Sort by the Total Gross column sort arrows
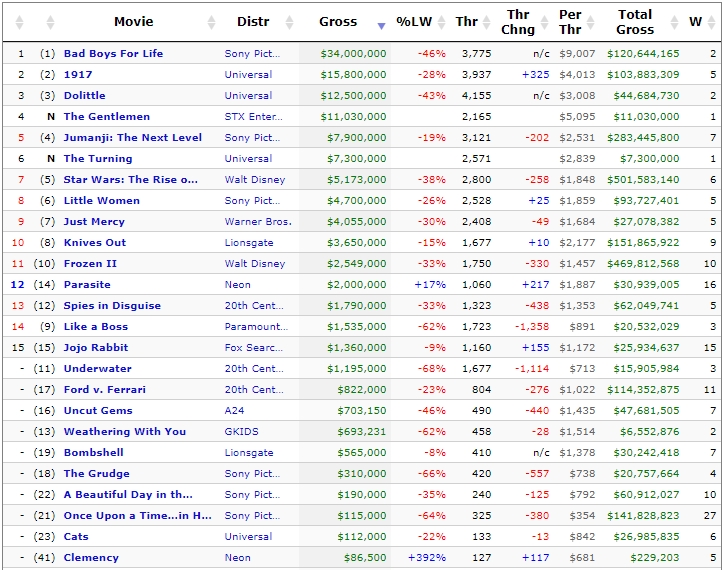 pos(675,22)
